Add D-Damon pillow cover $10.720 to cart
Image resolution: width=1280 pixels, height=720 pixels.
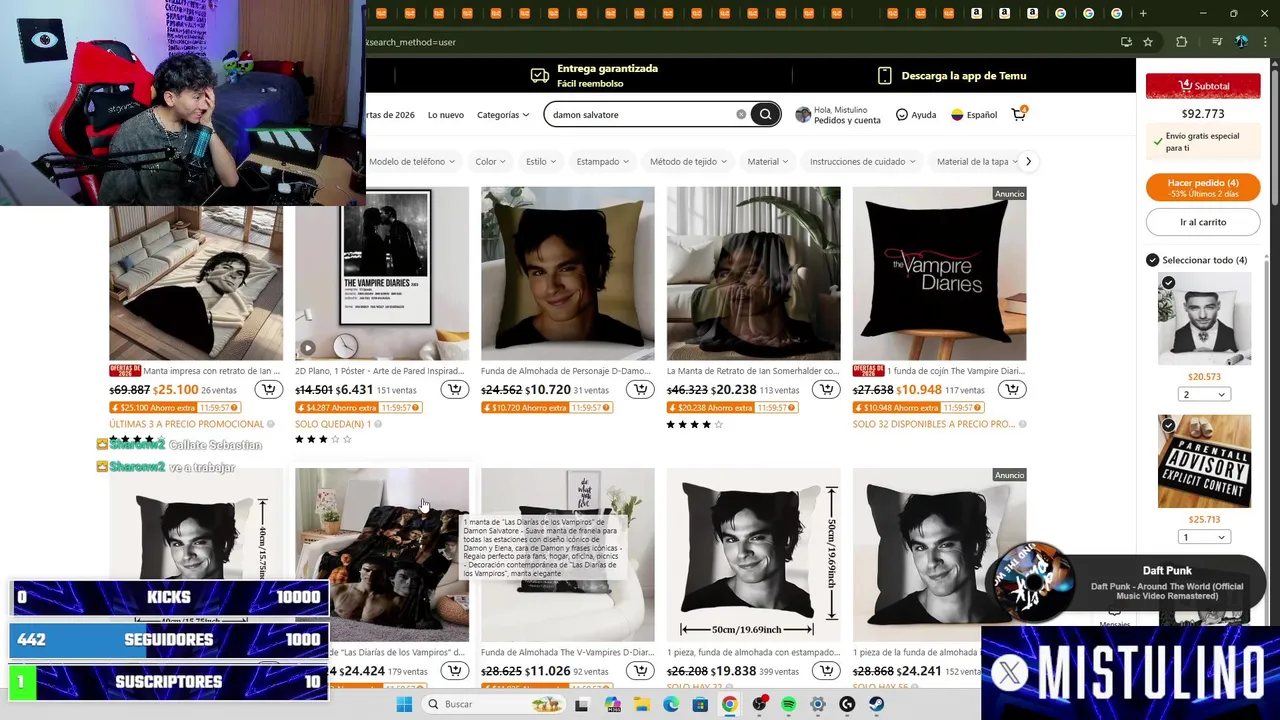640,389
